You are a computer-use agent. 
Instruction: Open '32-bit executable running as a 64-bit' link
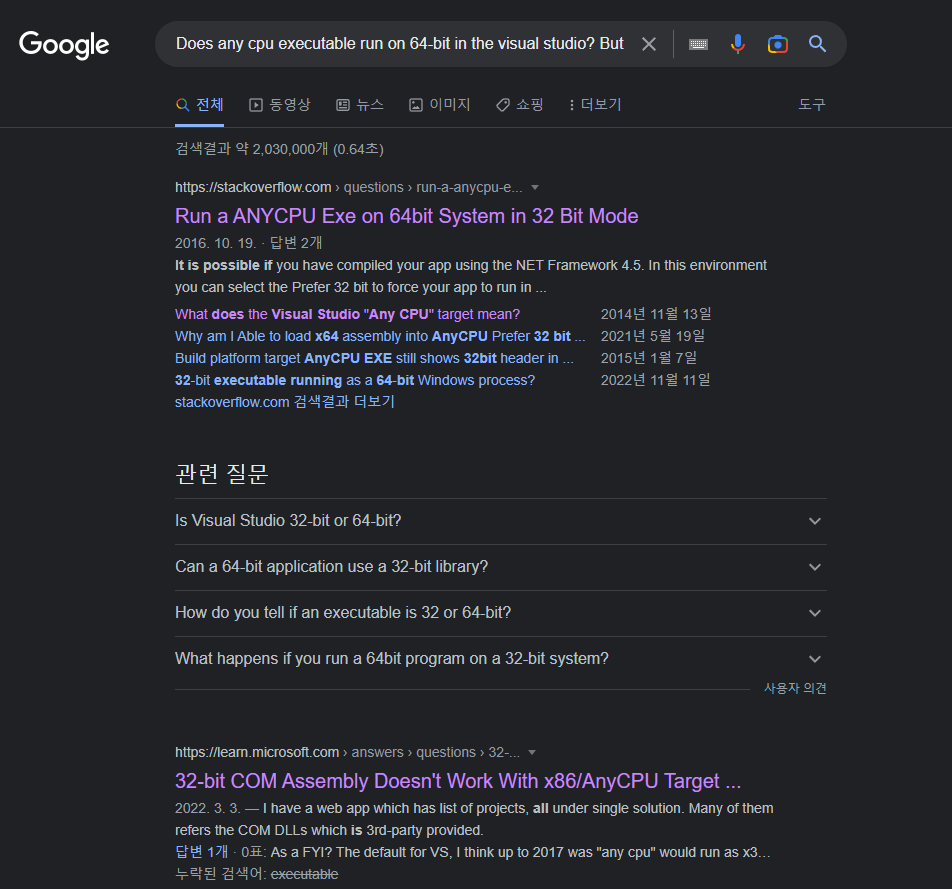click(x=355, y=380)
